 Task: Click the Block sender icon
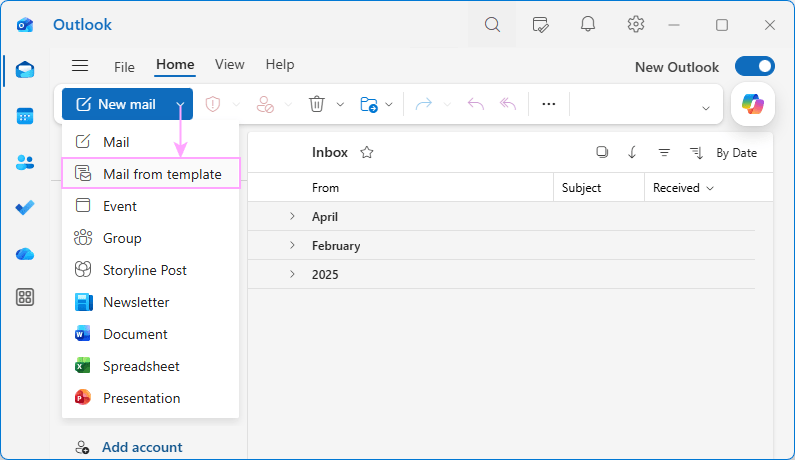(x=265, y=104)
